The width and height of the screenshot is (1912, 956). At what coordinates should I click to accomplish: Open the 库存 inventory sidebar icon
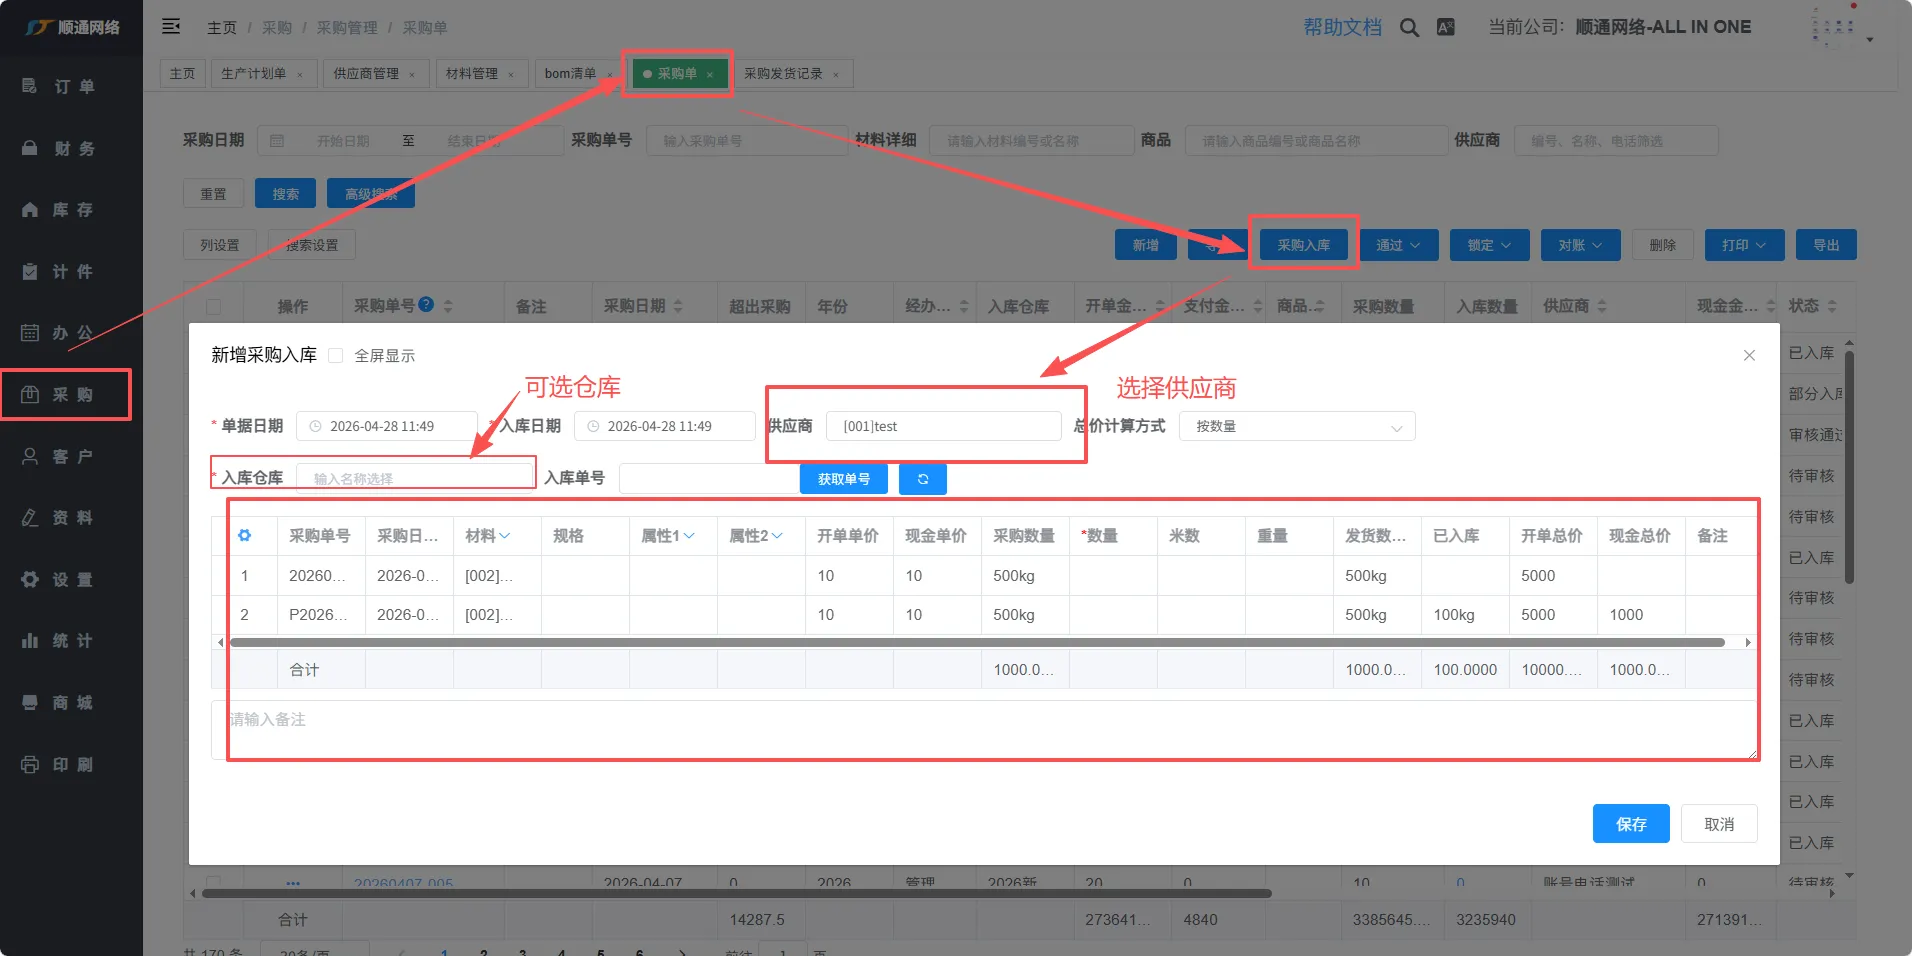(30, 210)
